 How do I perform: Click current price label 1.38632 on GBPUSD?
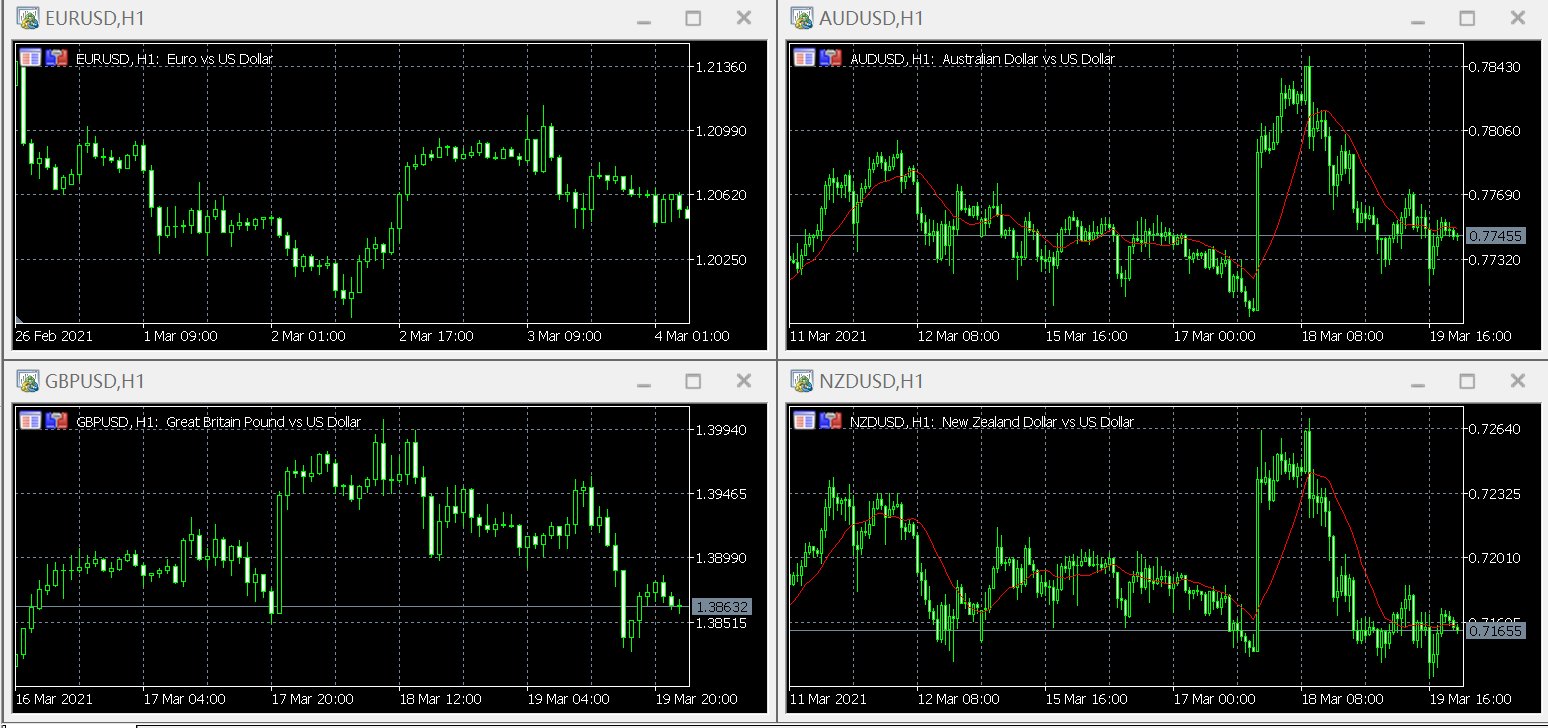[722, 607]
